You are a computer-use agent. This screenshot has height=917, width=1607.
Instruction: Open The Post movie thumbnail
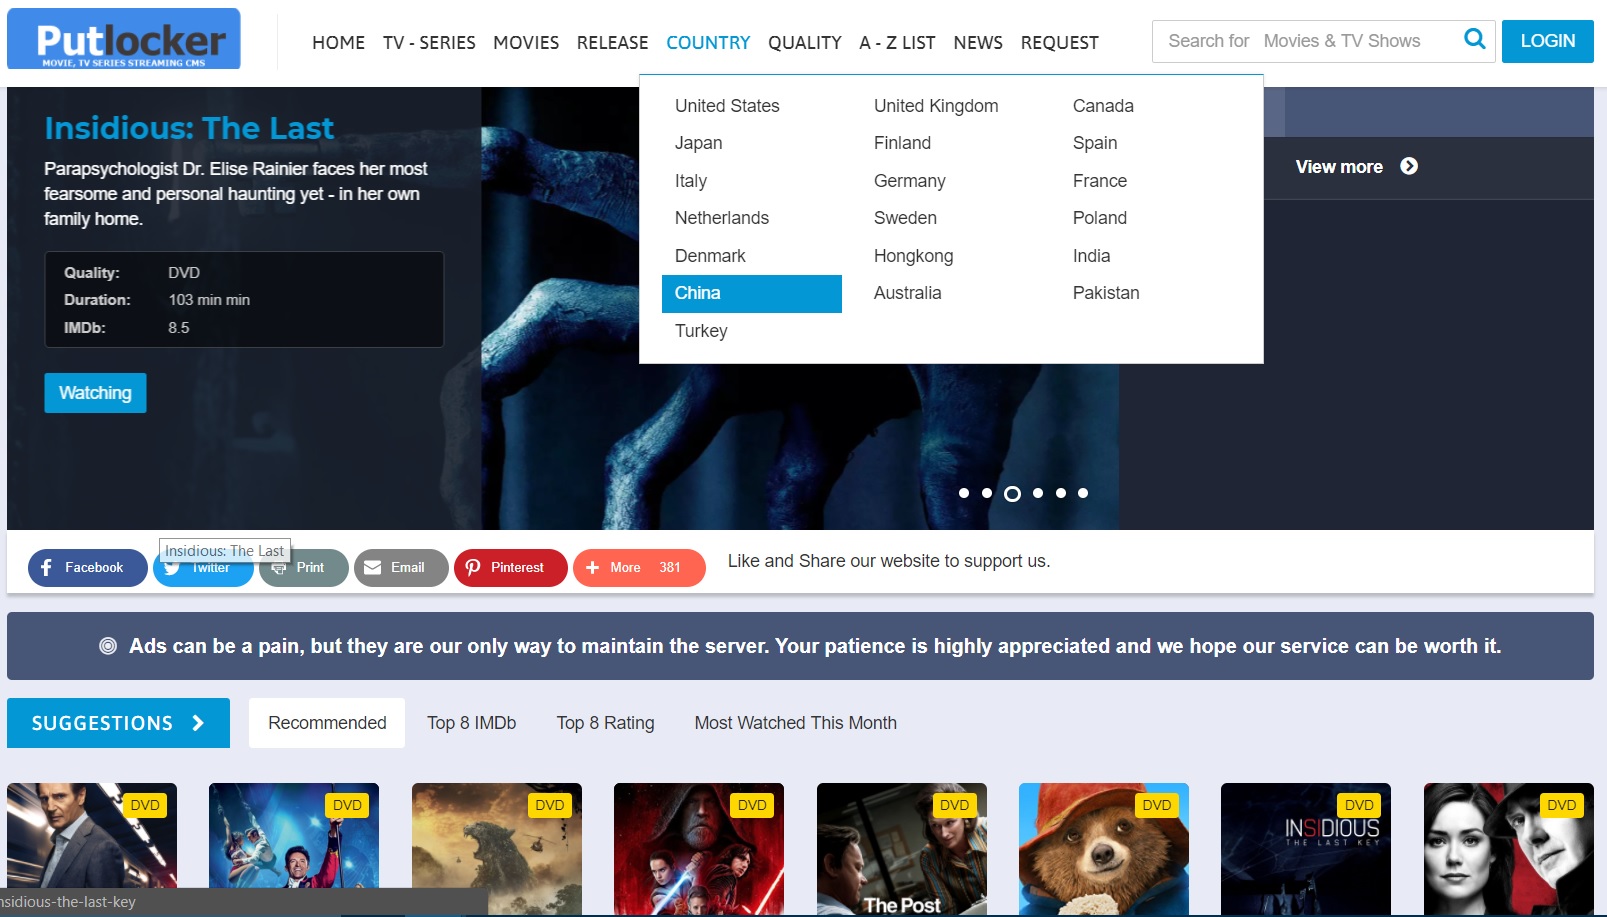click(x=902, y=849)
